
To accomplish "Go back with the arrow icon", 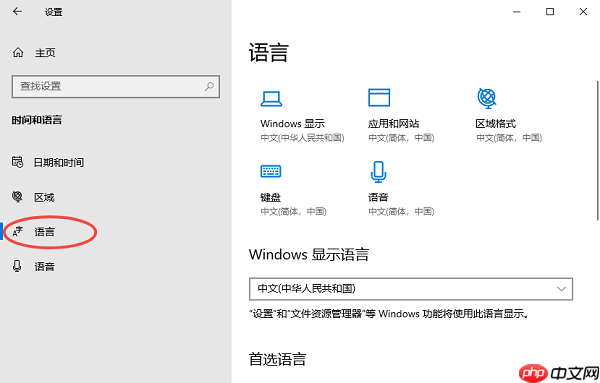I will pyautogui.click(x=17, y=11).
